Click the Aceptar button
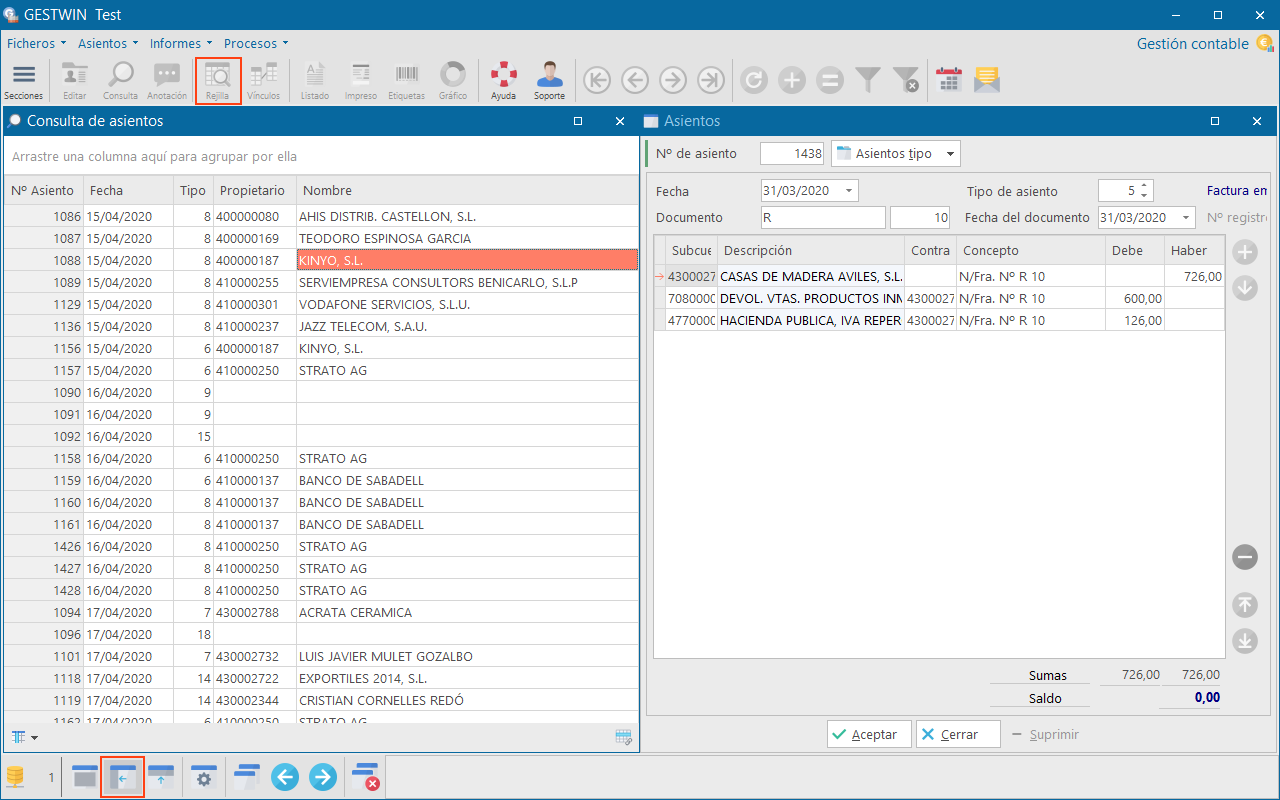 869,734
